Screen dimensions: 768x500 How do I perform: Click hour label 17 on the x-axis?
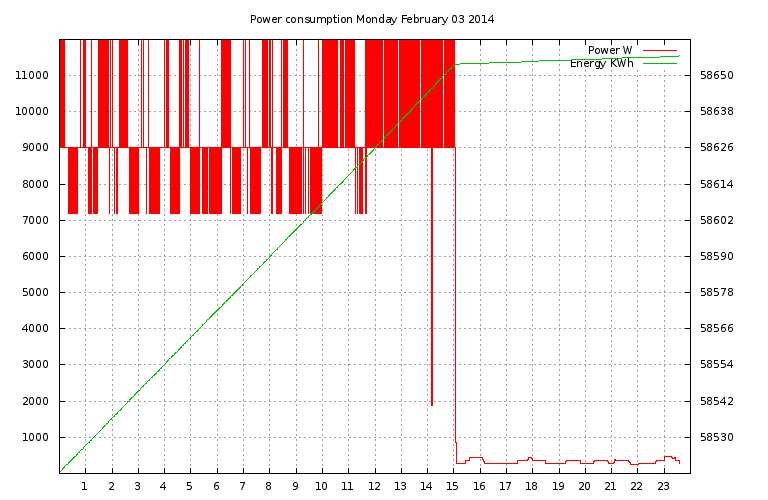tap(505, 486)
